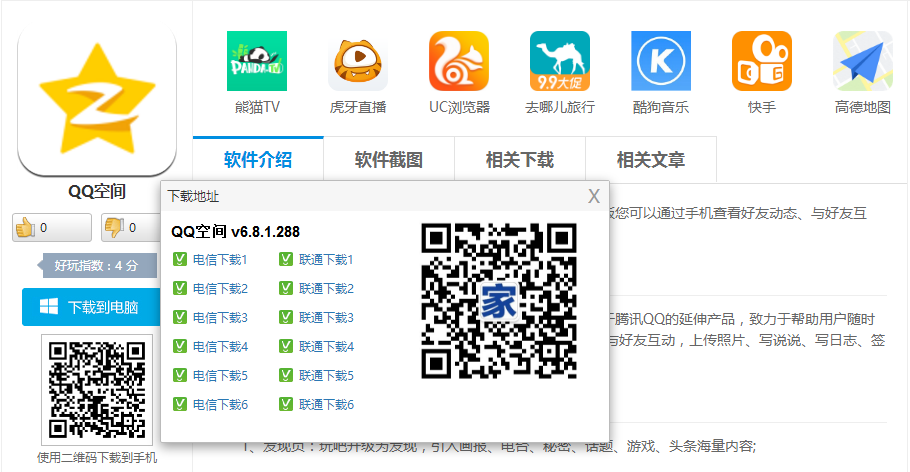910x472 pixels.
Task: Click the 下载到电脑 download button
Action: (91, 307)
